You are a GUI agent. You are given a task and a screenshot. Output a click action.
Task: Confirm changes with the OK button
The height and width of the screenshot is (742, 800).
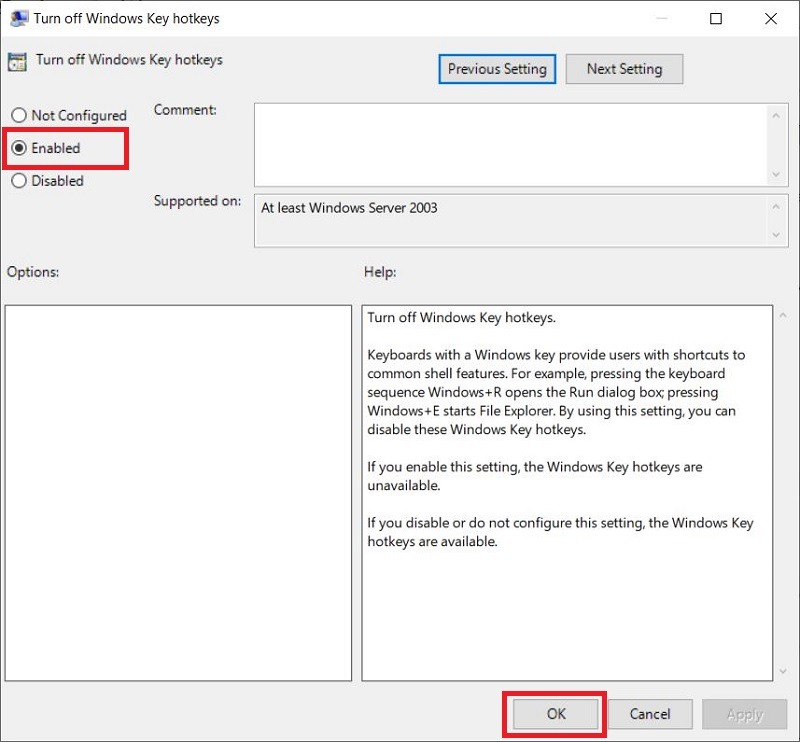click(555, 714)
